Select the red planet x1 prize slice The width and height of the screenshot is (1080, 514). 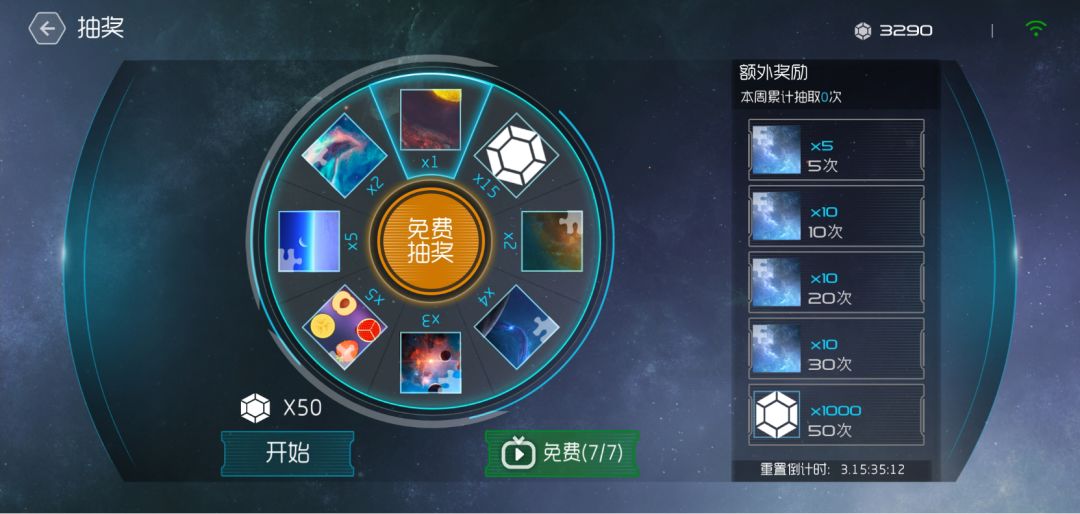tap(430, 119)
